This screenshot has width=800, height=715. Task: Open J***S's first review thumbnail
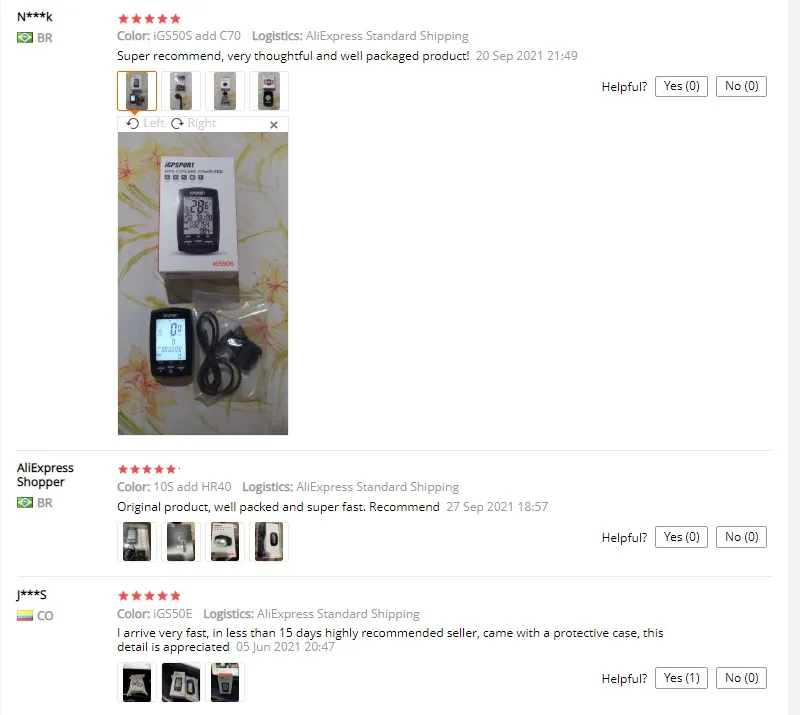[x=137, y=682]
